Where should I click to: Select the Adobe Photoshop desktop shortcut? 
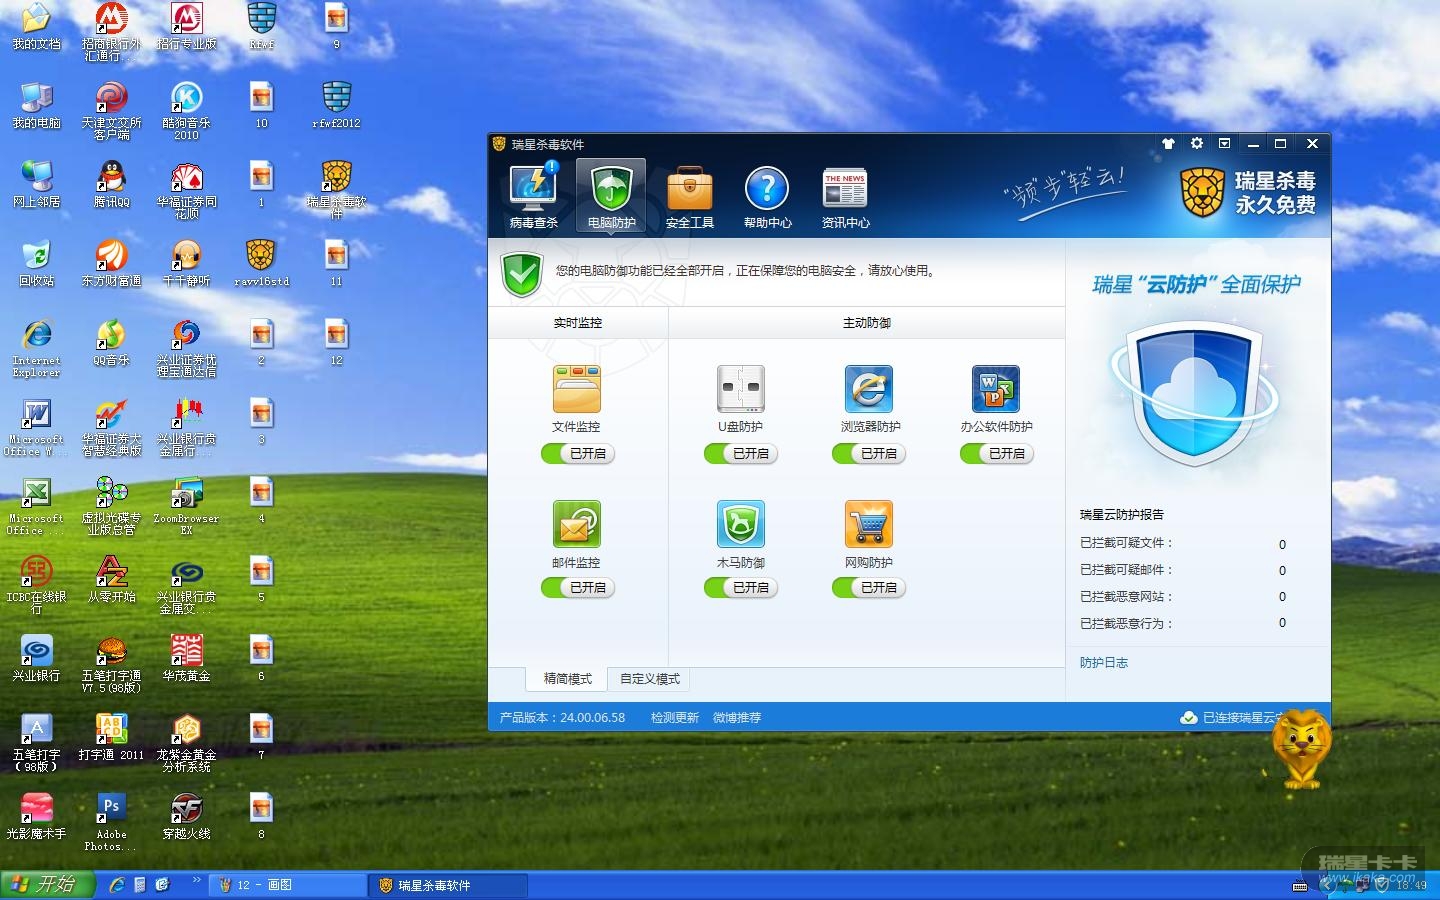tap(111, 822)
